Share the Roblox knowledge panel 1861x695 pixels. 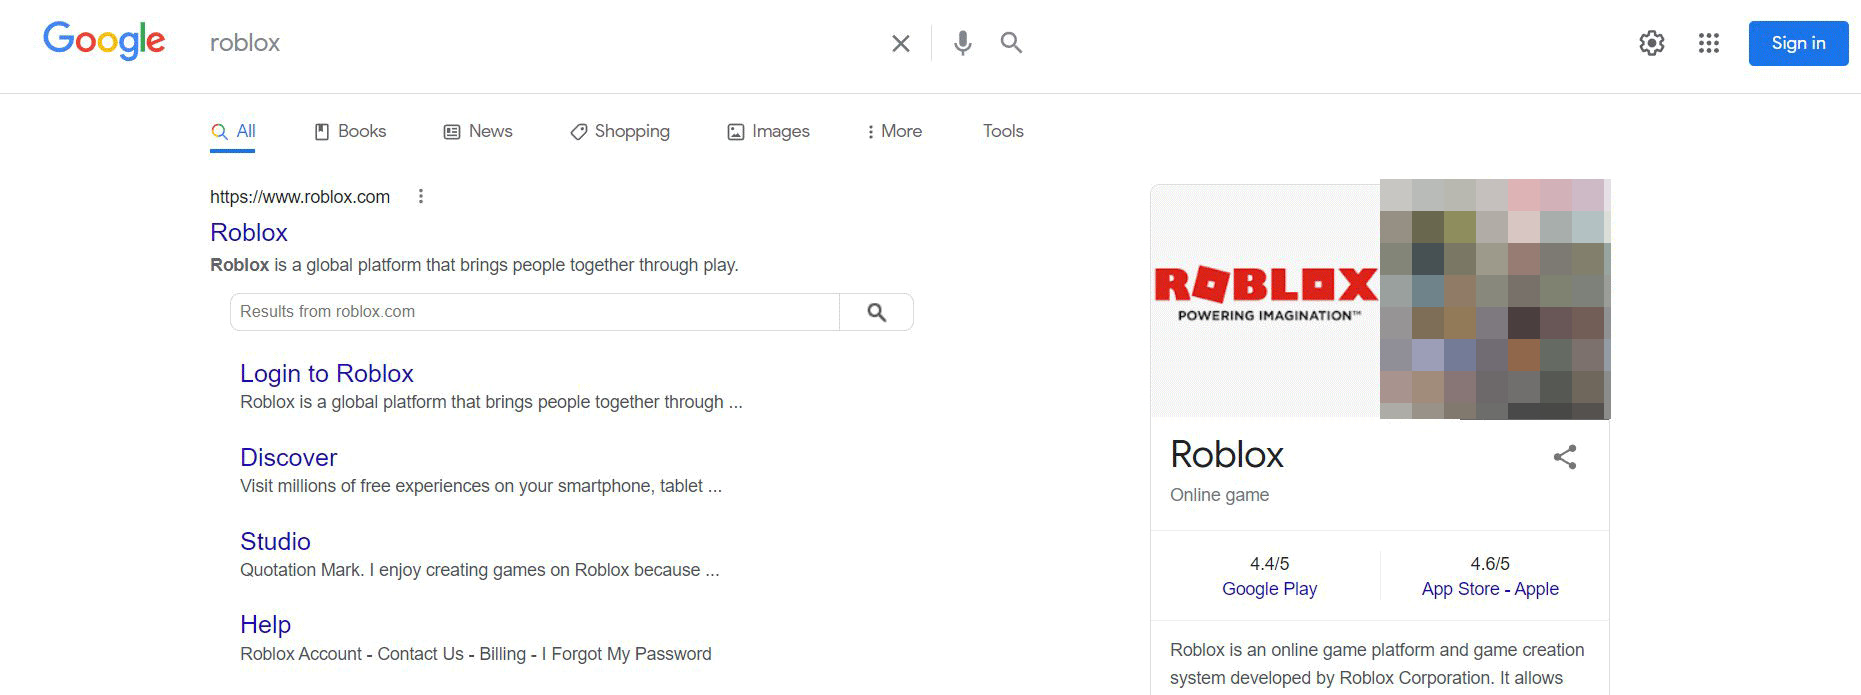[x=1565, y=456]
